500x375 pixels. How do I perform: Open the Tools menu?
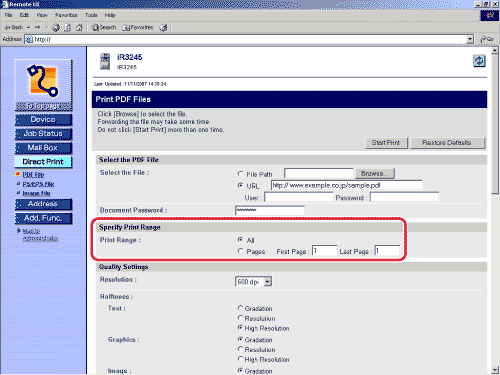(x=91, y=15)
